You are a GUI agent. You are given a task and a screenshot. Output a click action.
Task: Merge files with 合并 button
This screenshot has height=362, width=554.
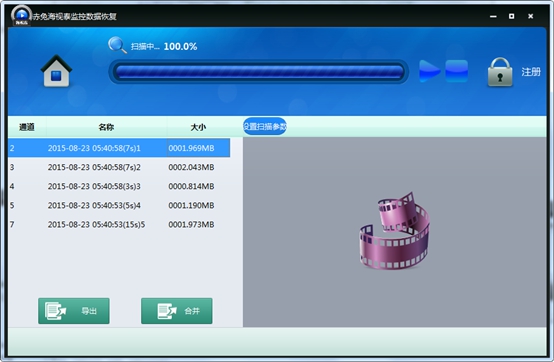tap(177, 311)
